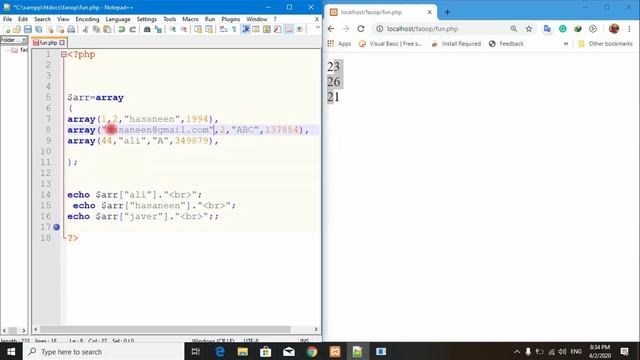Click the Google Translate extension icon

click(x=547, y=29)
